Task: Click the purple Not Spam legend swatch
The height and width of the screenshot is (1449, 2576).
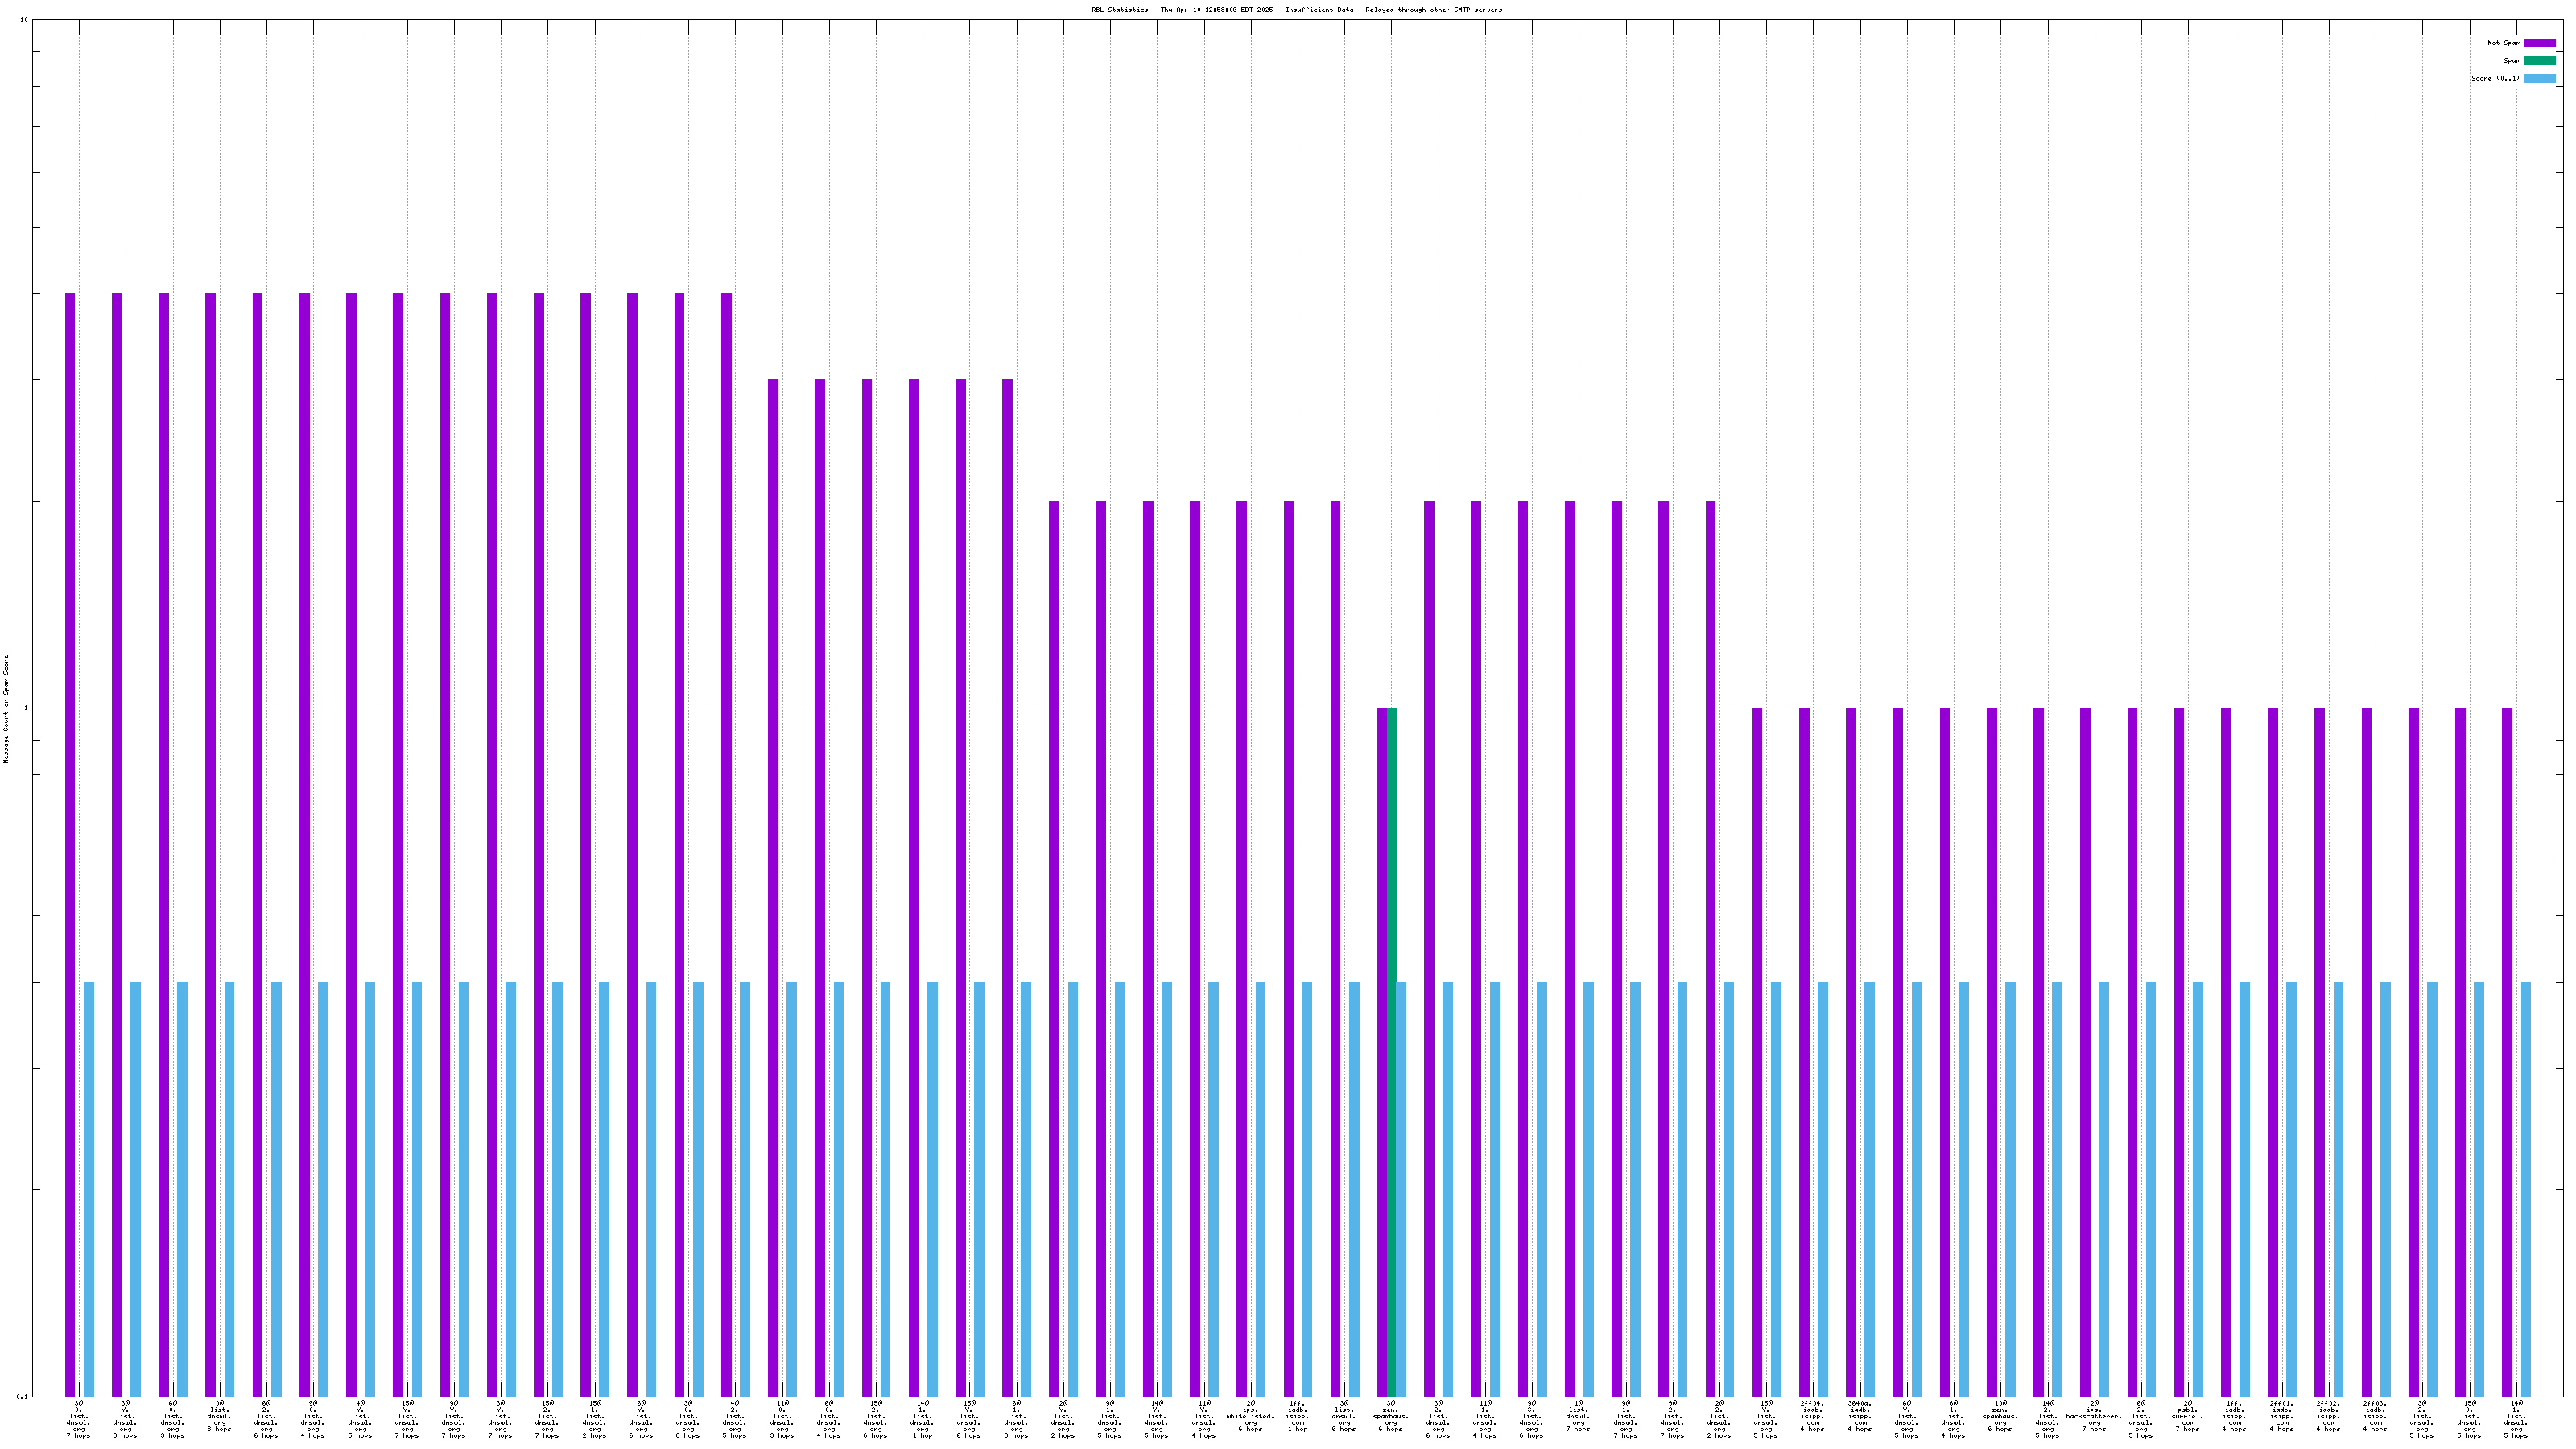Action: [2539, 43]
